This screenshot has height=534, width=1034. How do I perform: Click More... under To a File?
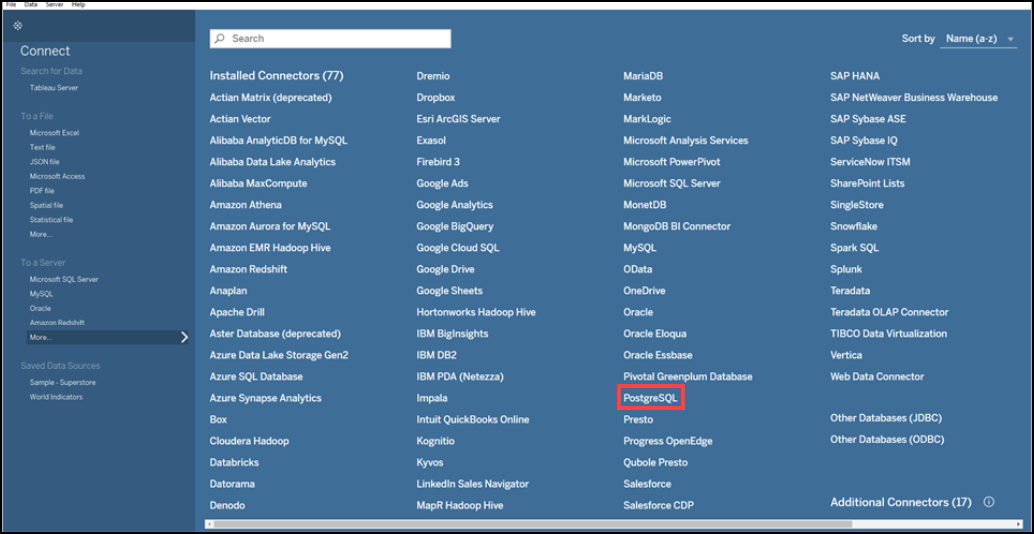click(41, 235)
